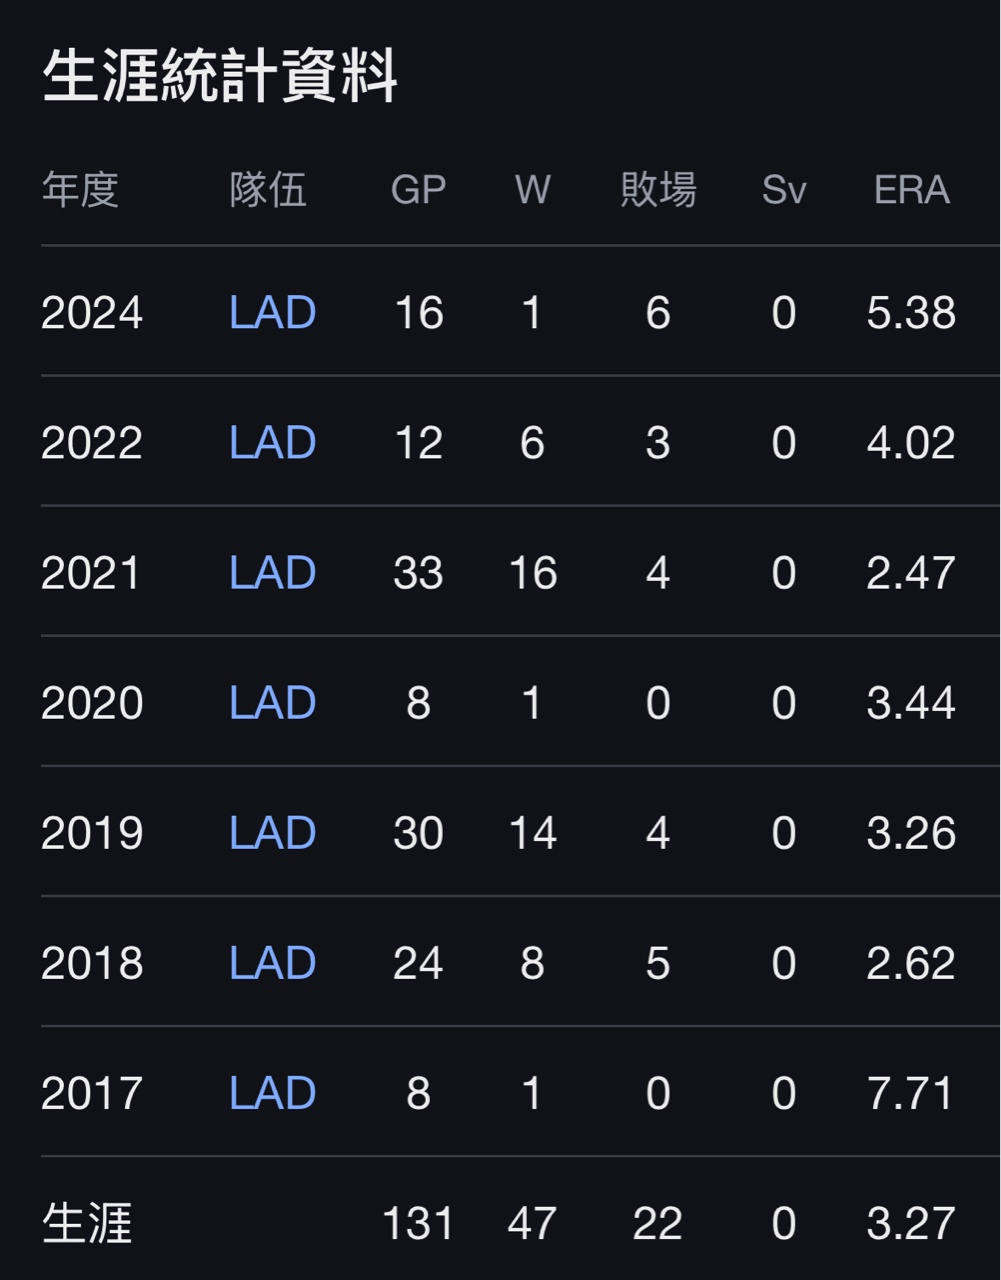Click the LAD link in the 2021 row
Viewport: 1001px width, 1280px height.
[x=272, y=573]
